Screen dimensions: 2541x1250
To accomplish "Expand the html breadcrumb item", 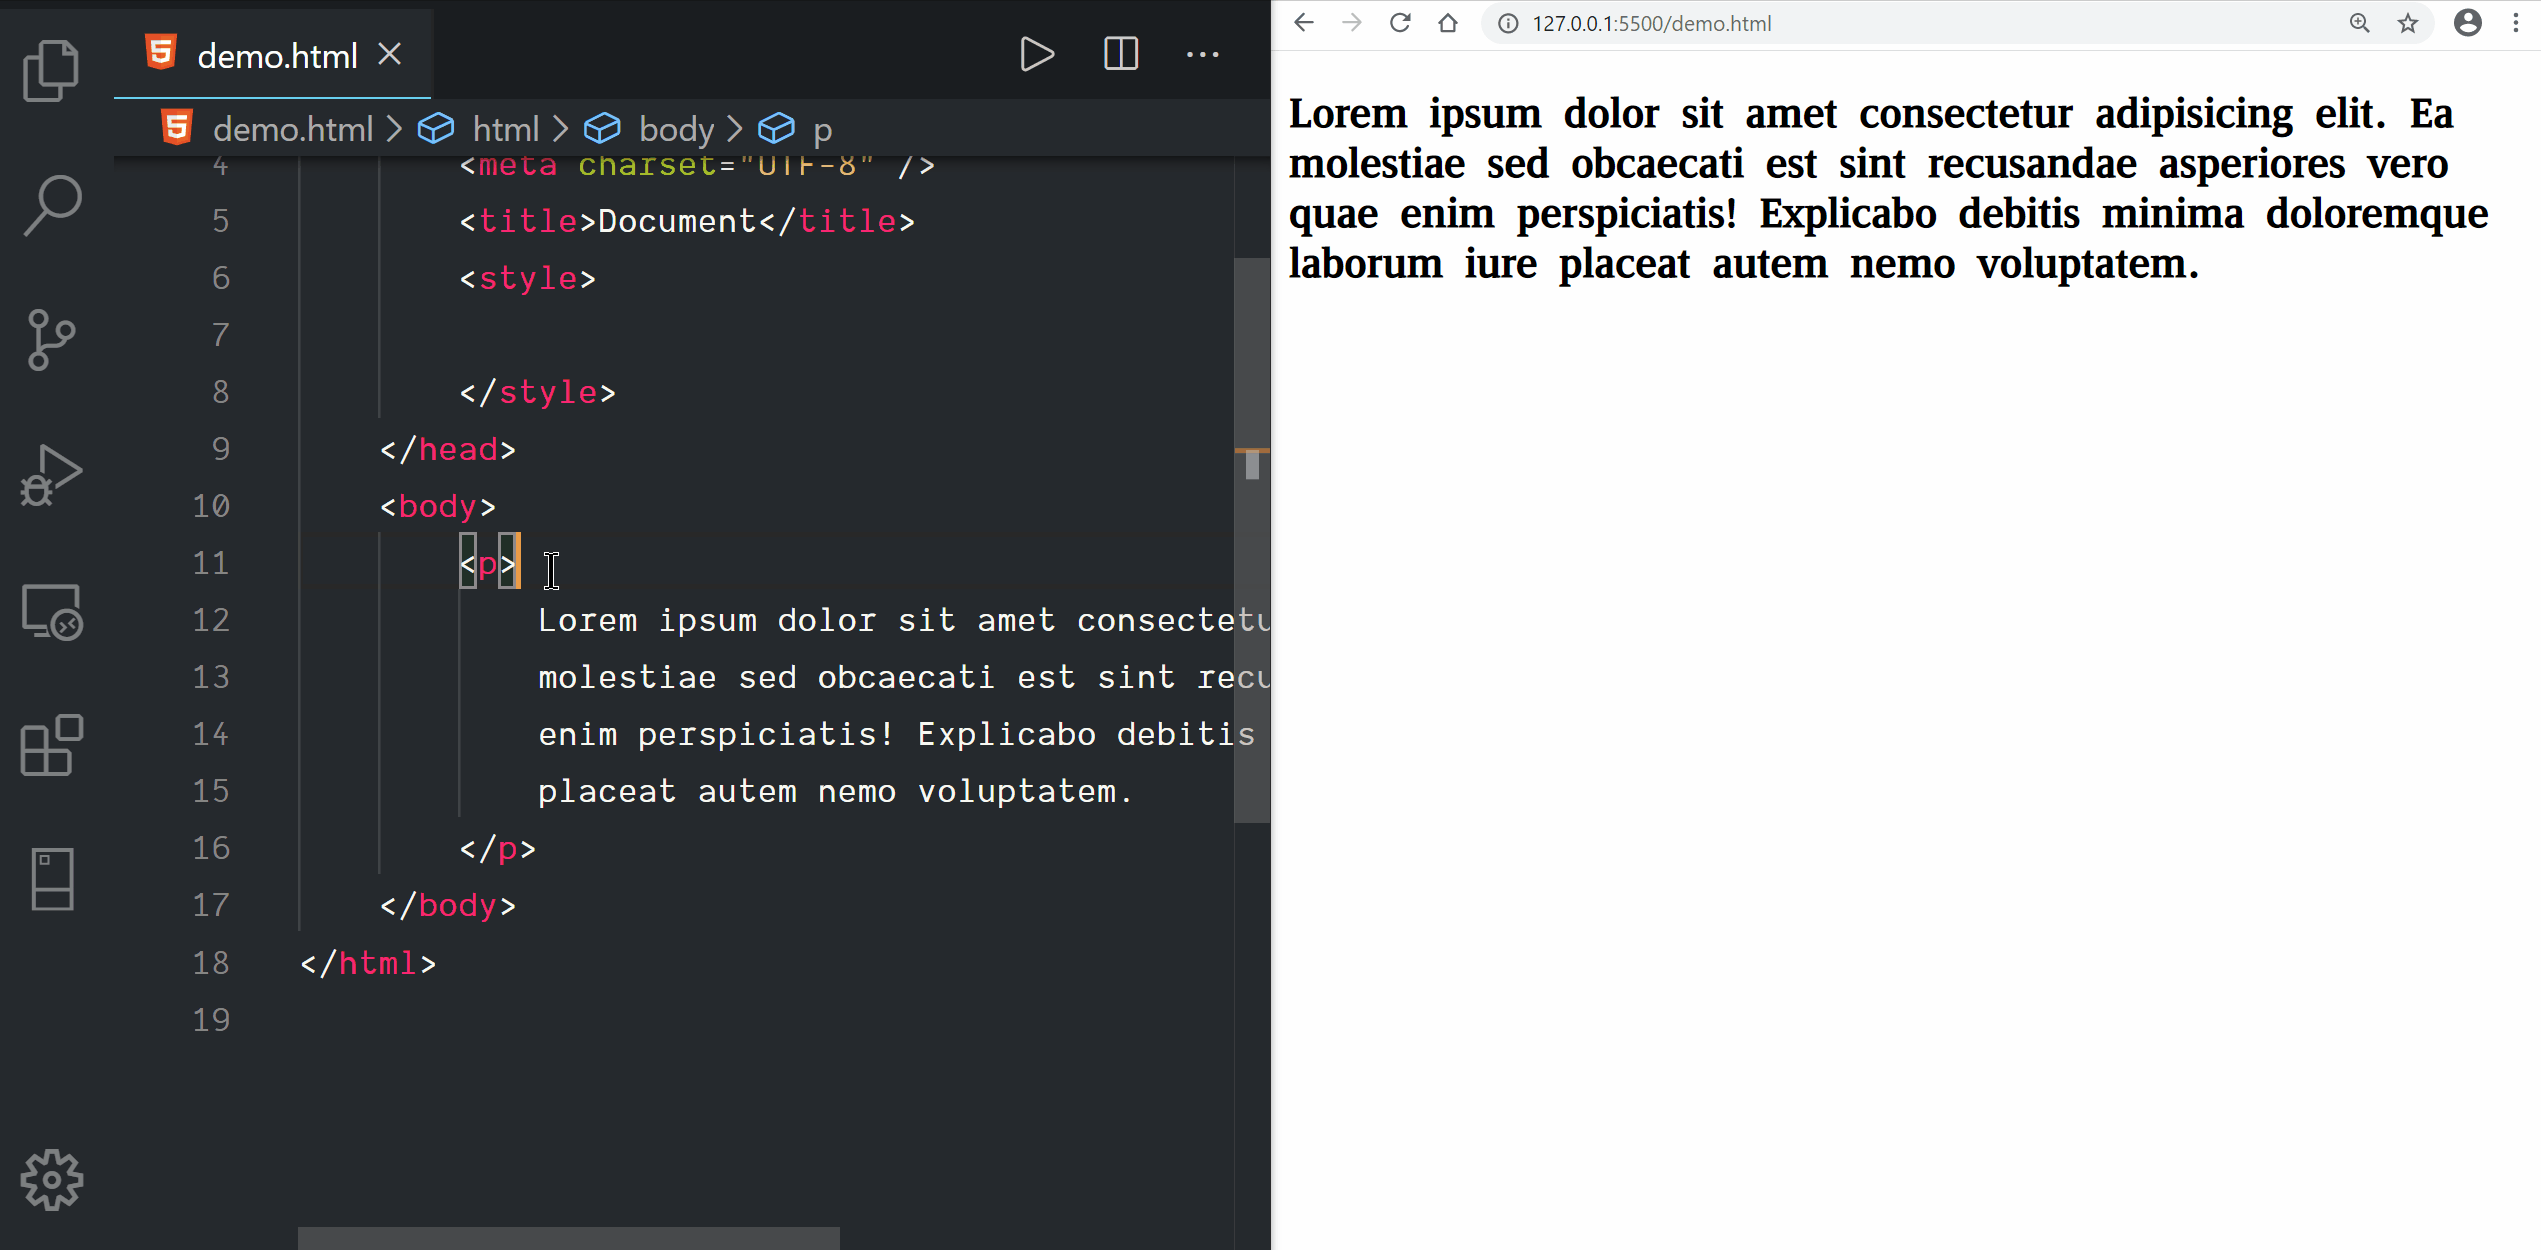I will pyautogui.click(x=505, y=129).
